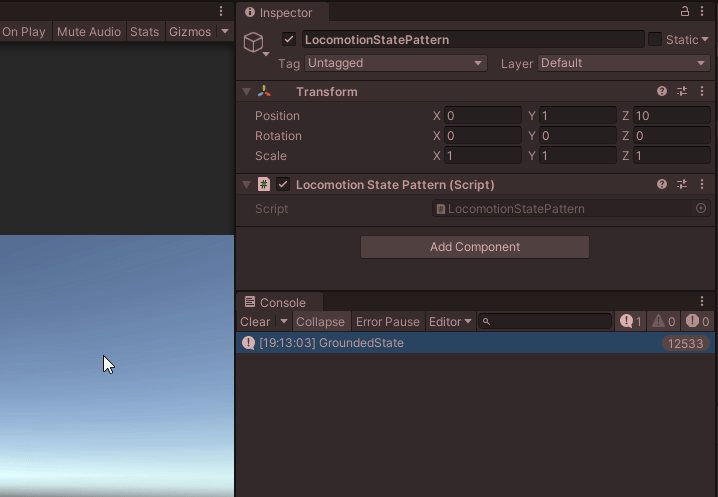718x497 pixels.
Task: Open the Editor connection dropdown
Action: (450, 322)
